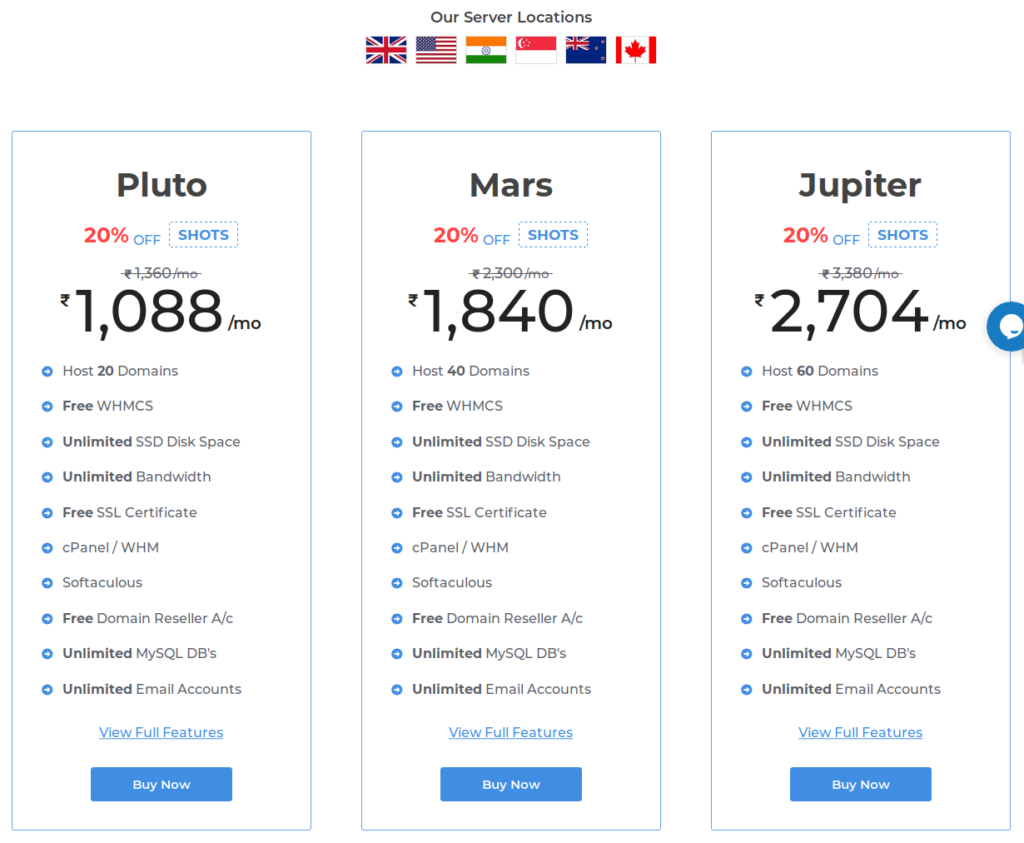Click the arrow bullet beside Jupiter's Softaculous

click(x=746, y=583)
